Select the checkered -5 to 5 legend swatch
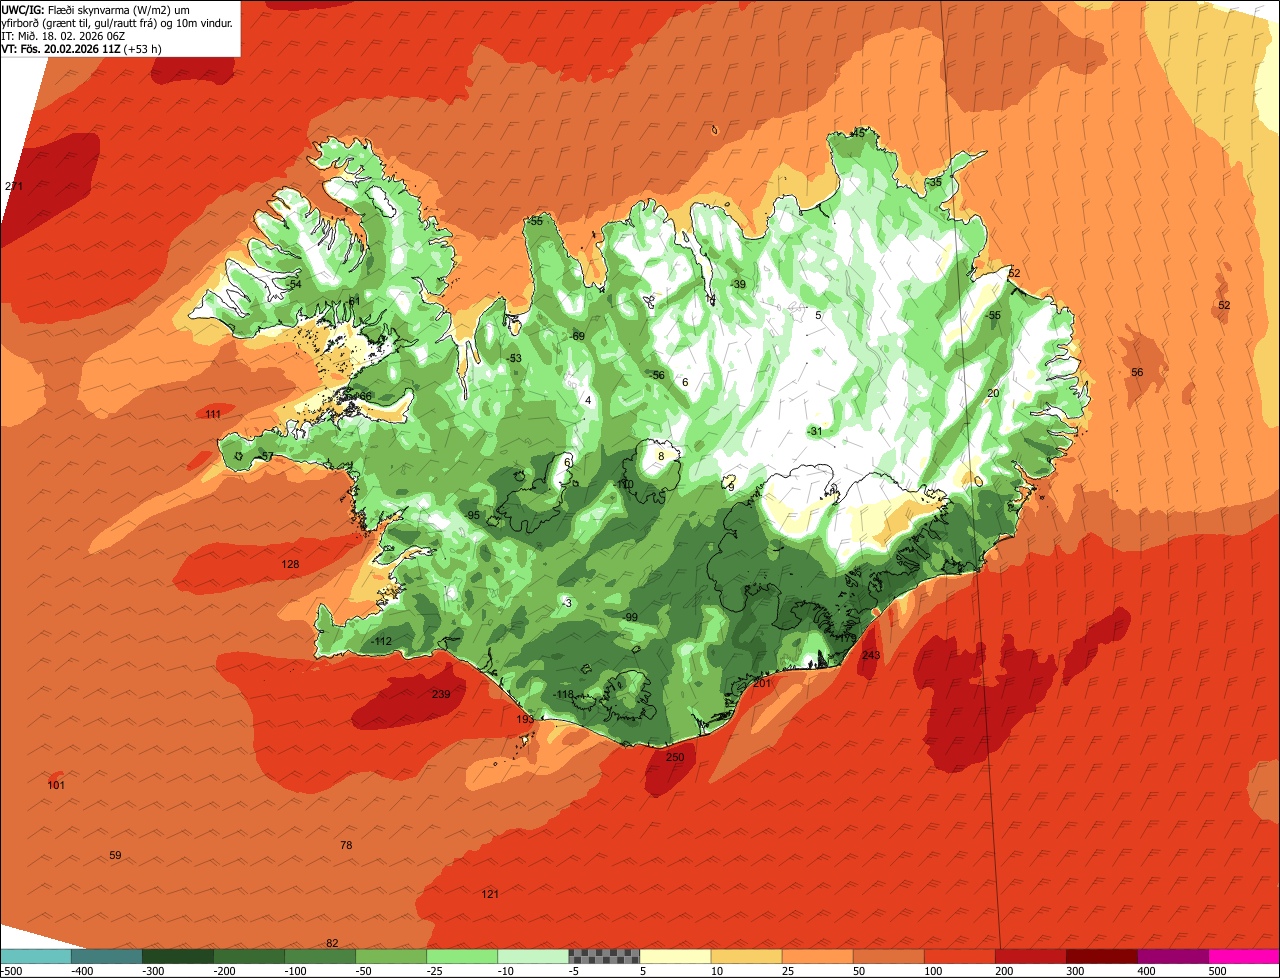 coord(604,956)
